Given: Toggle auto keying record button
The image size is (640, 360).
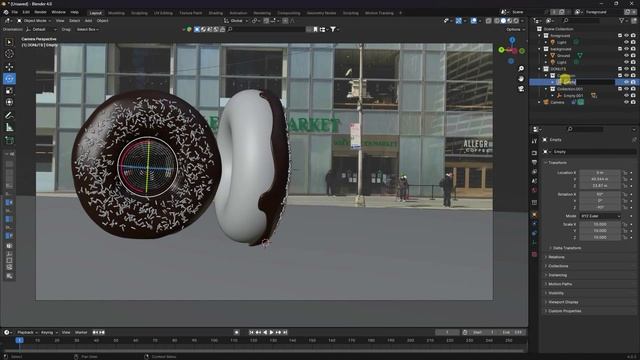Looking at the screenshot, I should 236,332.
